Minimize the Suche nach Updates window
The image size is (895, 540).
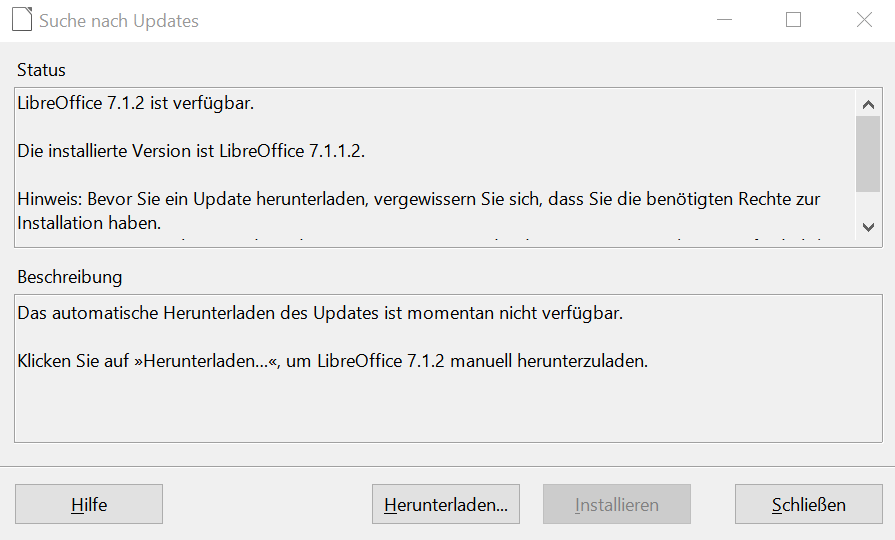coord(724,20)
